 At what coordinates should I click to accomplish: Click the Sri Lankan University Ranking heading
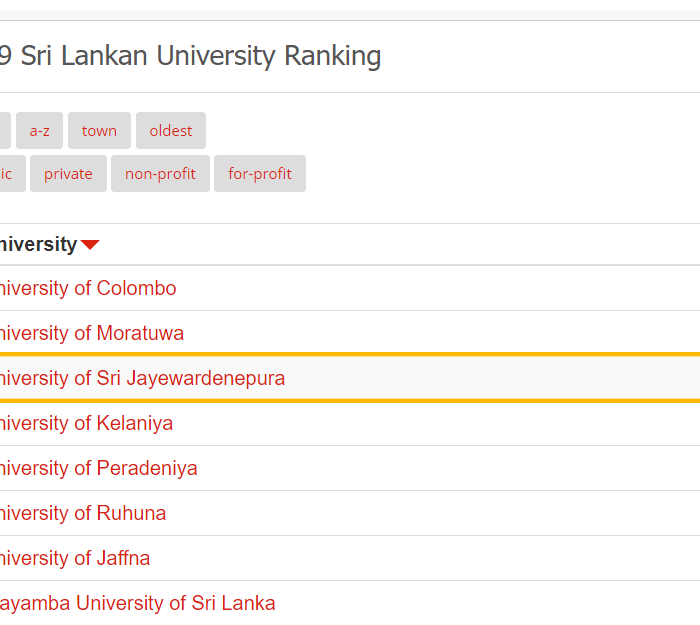[x=190, y=56]
